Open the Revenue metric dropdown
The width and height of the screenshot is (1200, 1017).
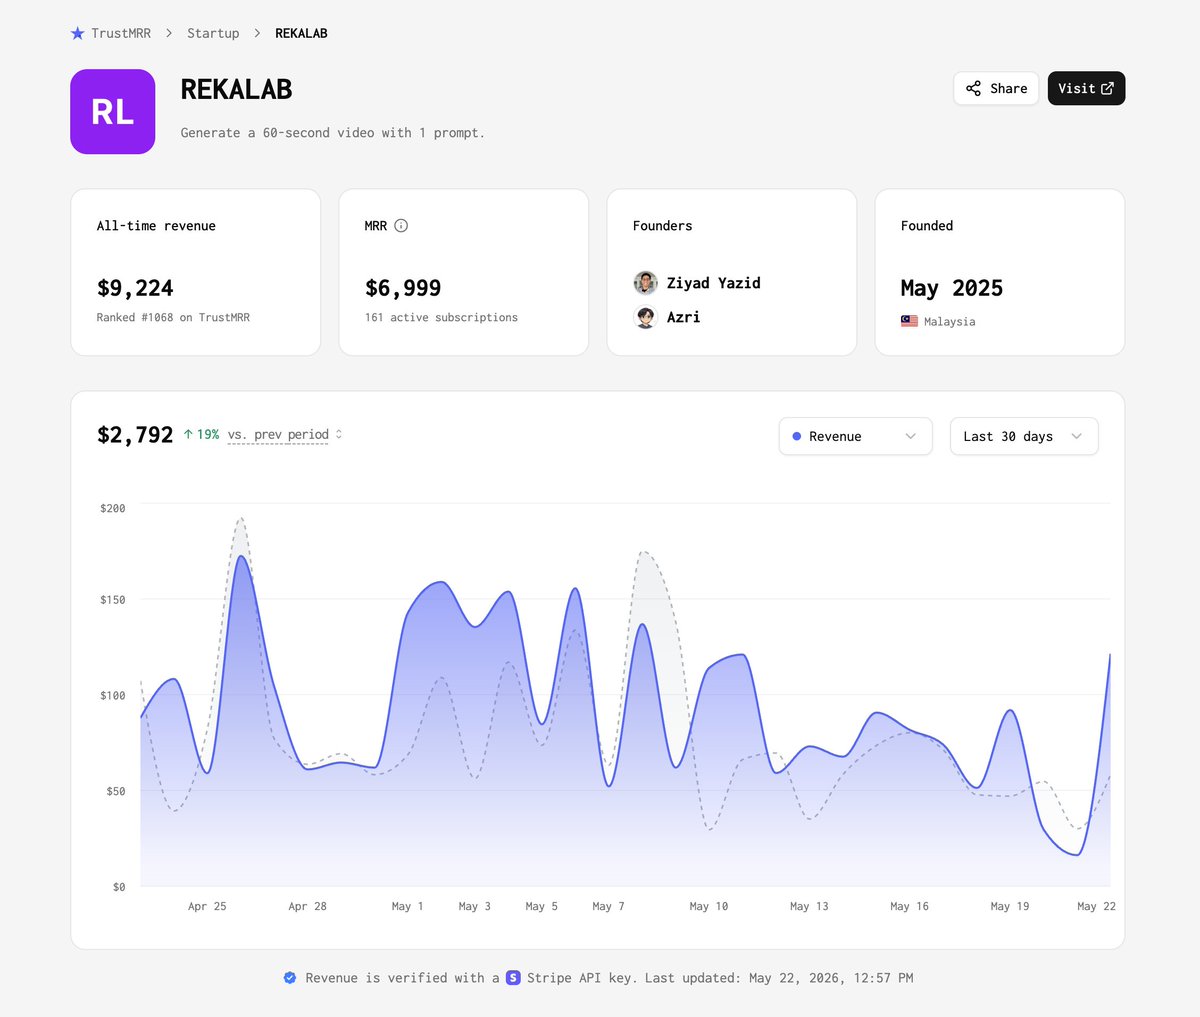coord(855,436)
